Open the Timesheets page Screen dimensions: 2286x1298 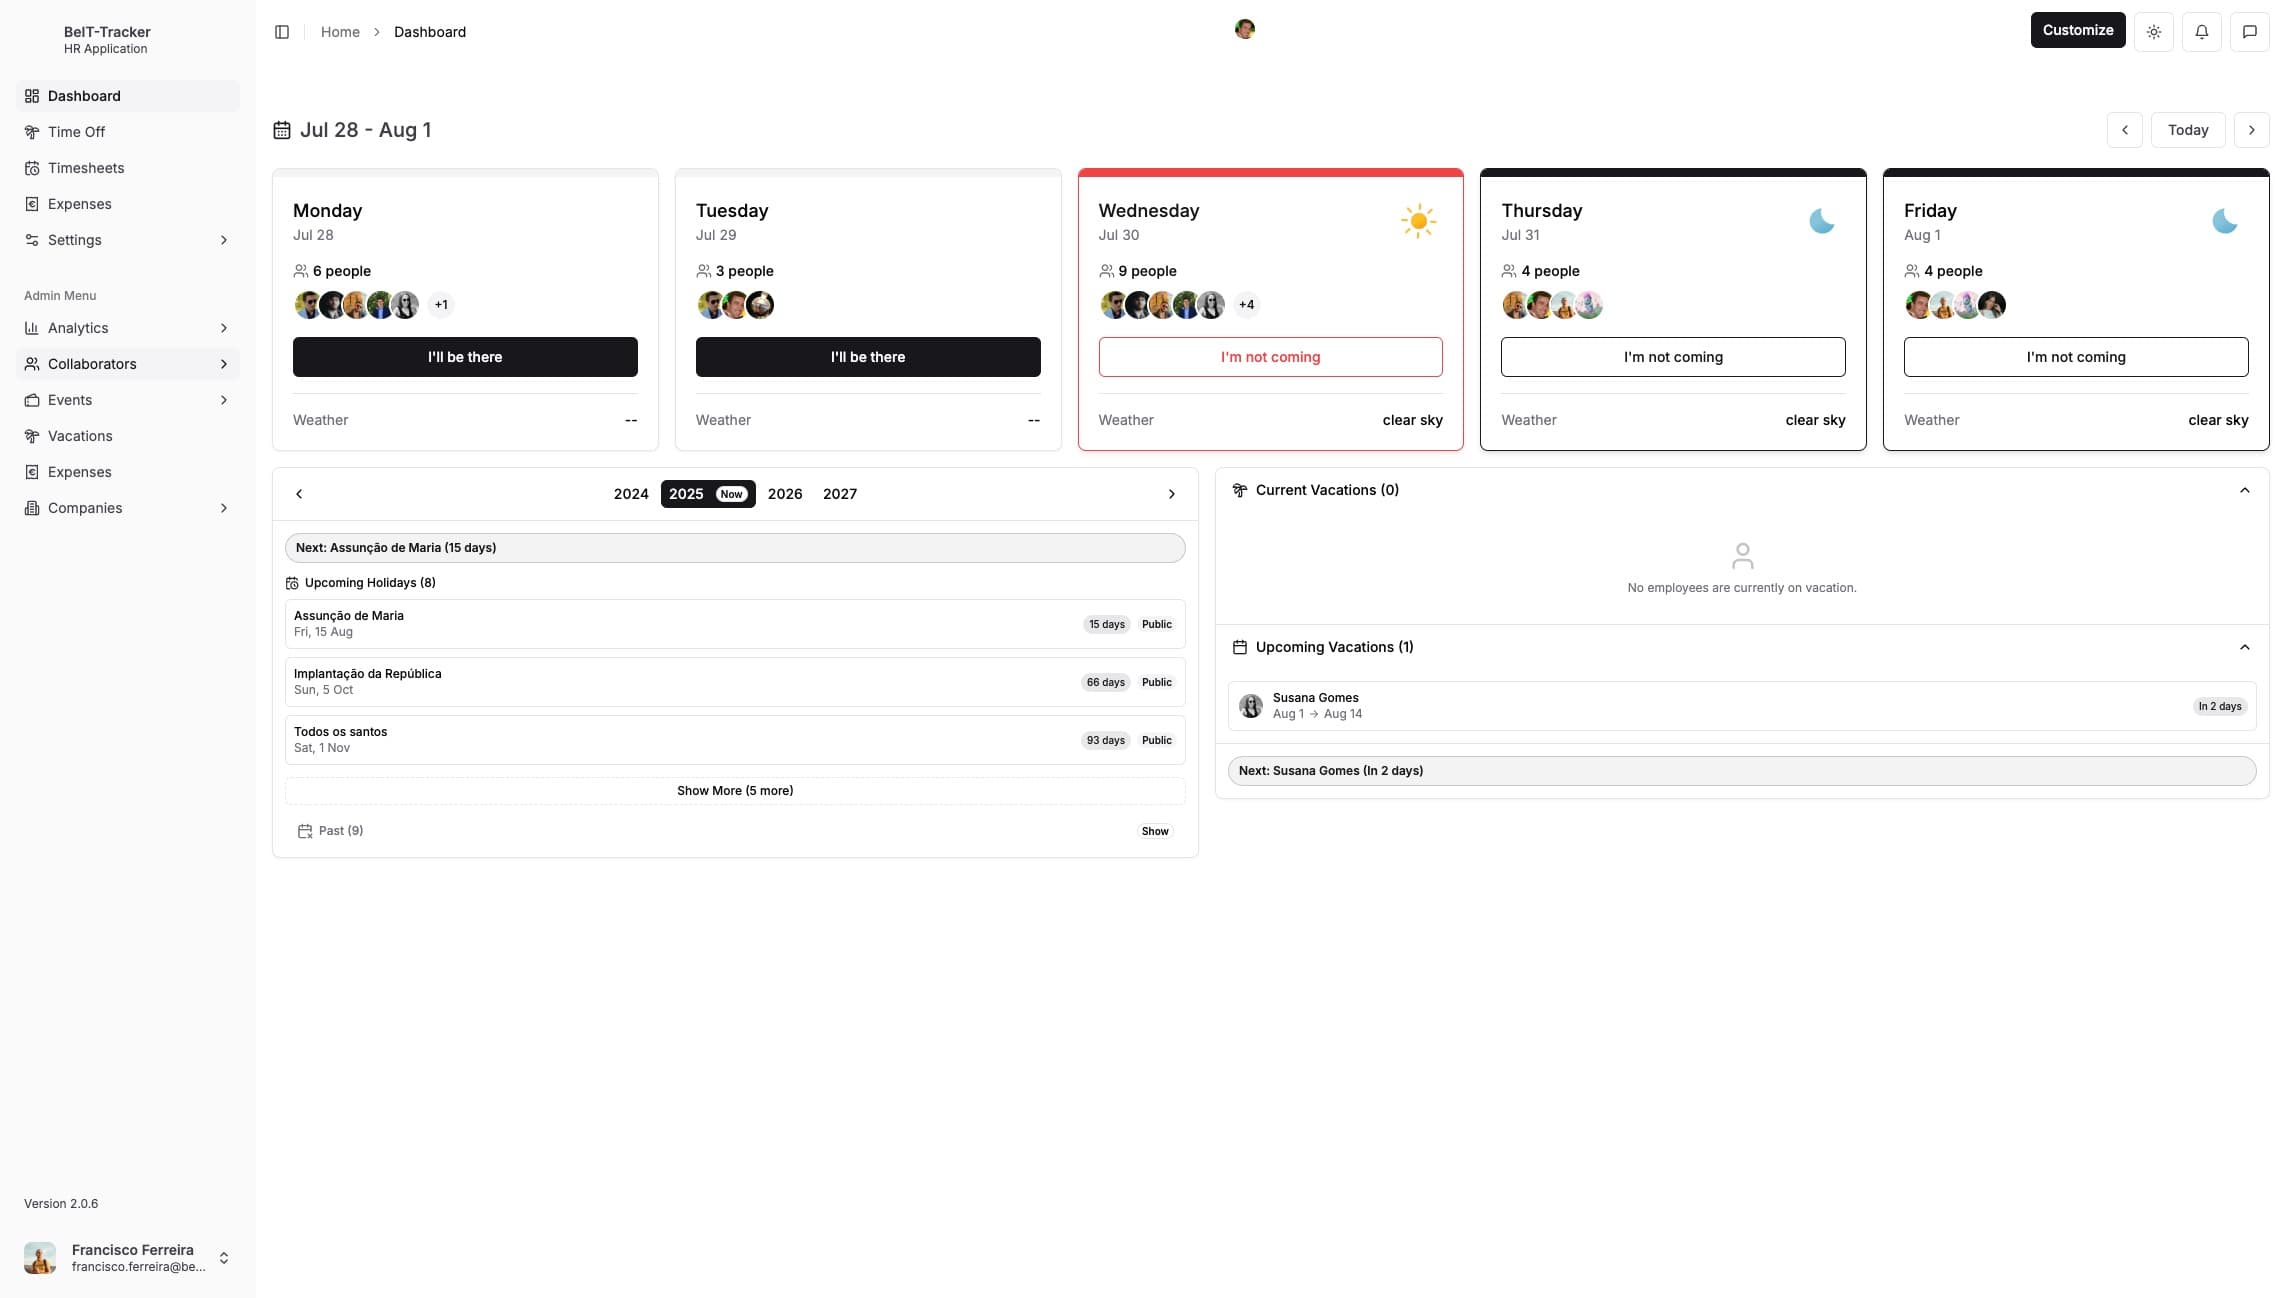pos(84,167)
